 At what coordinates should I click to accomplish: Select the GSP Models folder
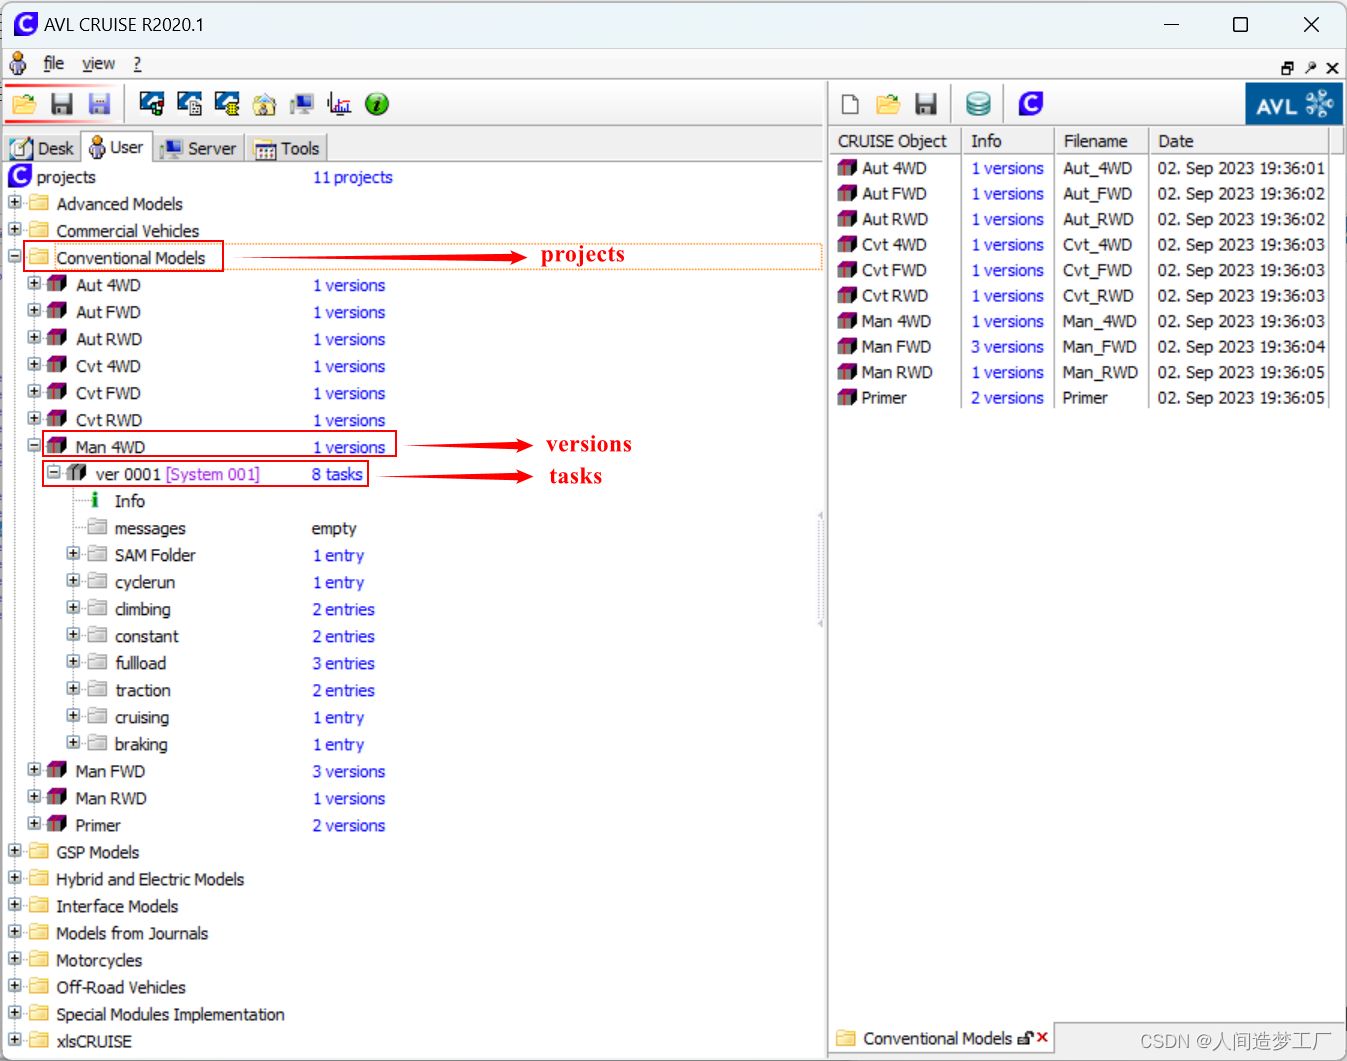pyautogui.click(x=97, y=852)
